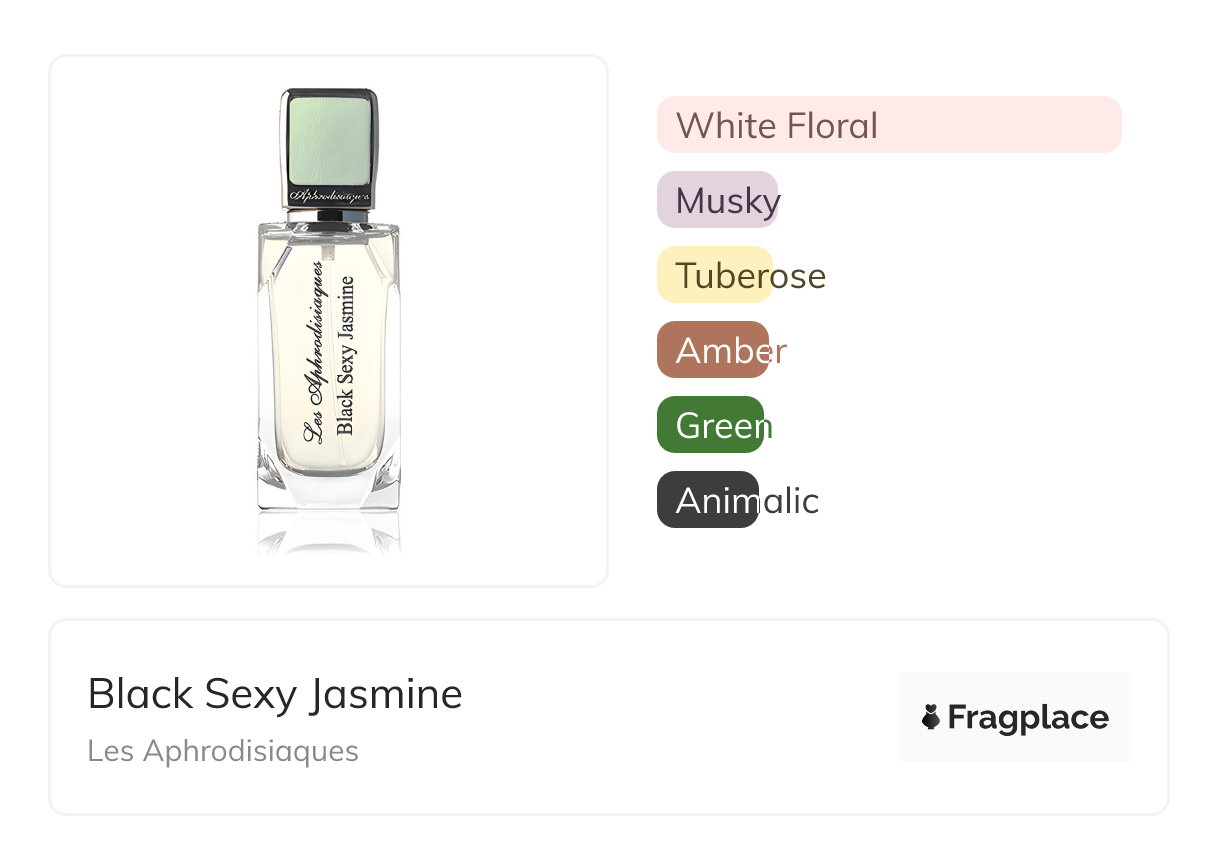Image resolution: width=1218 pixels, height=864 pixels.
Task: Select the Green accord bar
Action: (x=709, y=425)
